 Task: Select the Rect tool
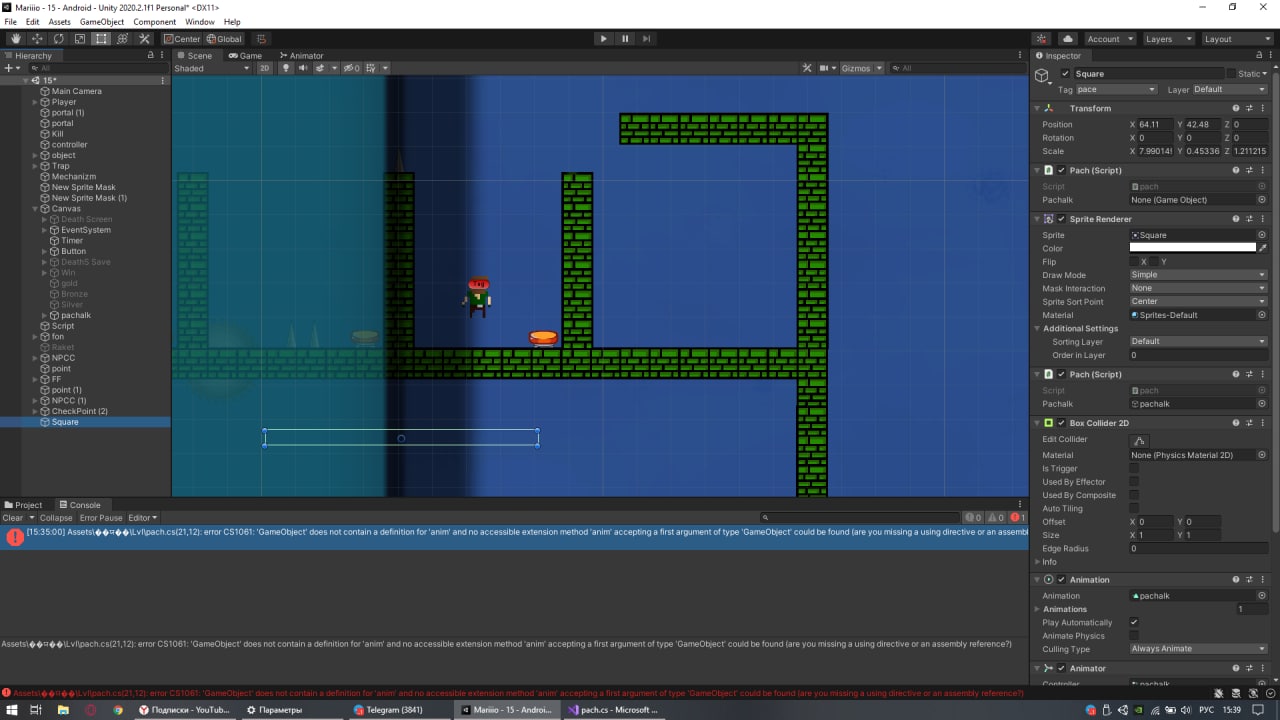(101, 39)
